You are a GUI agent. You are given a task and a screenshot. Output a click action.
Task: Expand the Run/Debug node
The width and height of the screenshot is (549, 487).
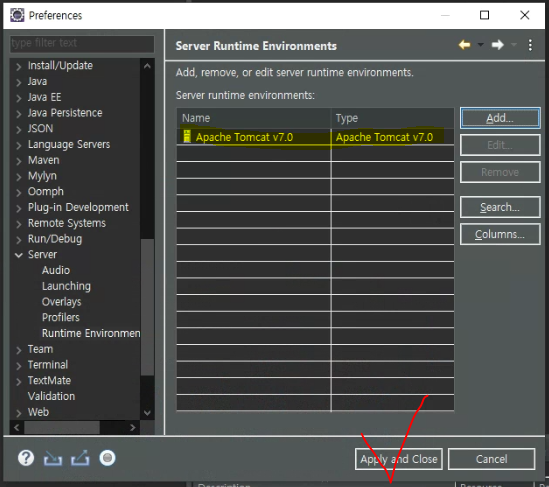click(x=19, y=239)
